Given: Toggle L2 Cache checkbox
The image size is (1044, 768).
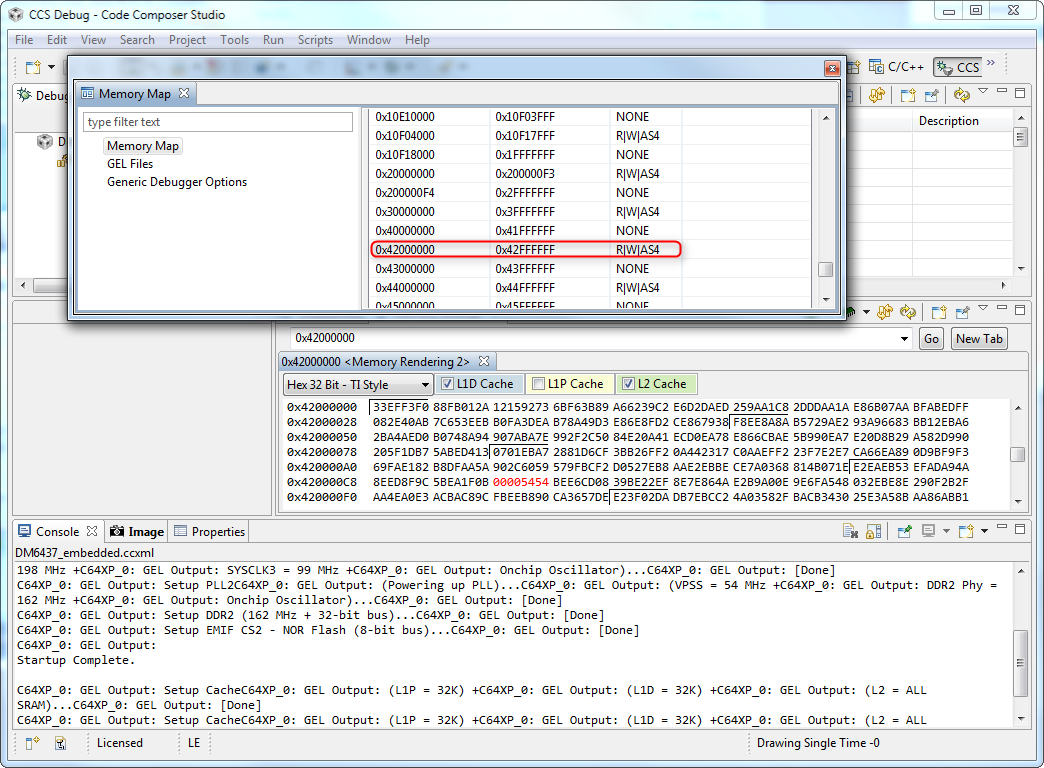Looking at the screenshot, I should [x=628, y=384].
